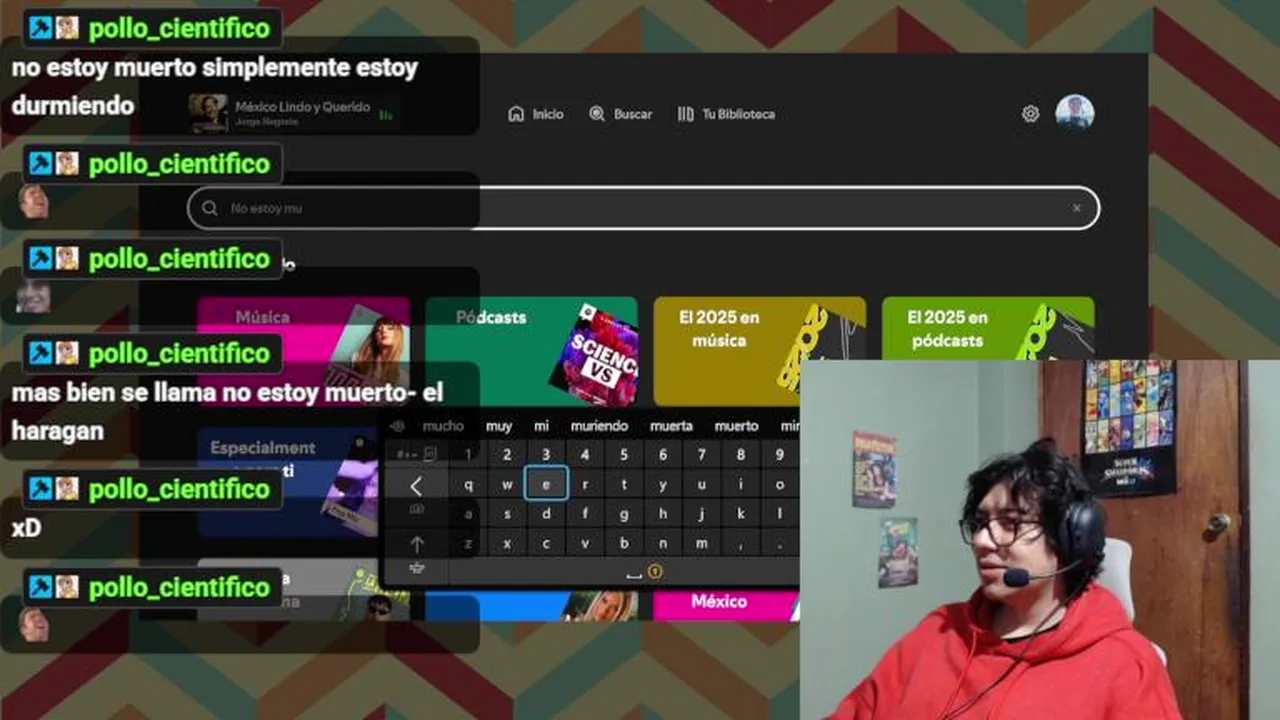Tap the 'c' key
This screenshot has width=1280, height=720.
click(x=546, y=544)
